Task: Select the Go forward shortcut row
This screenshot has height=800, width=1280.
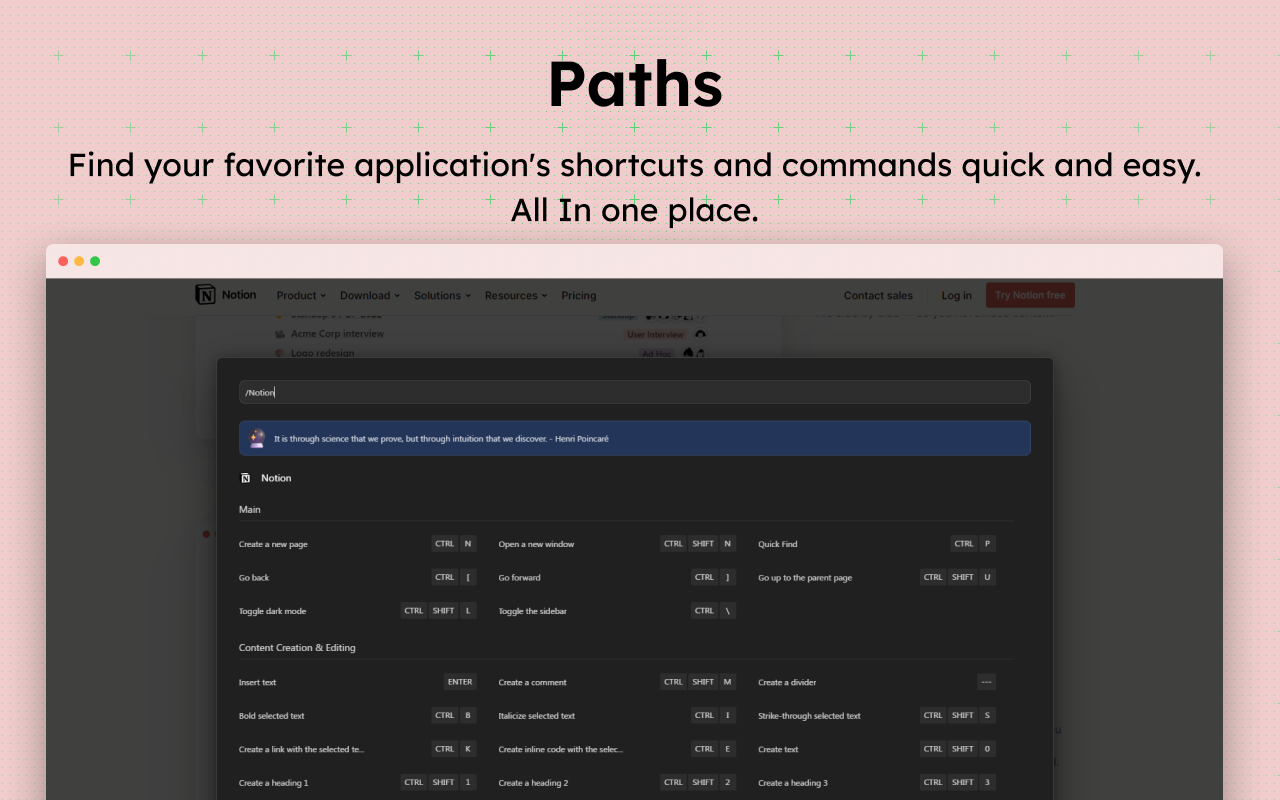Action: point(617,577)
